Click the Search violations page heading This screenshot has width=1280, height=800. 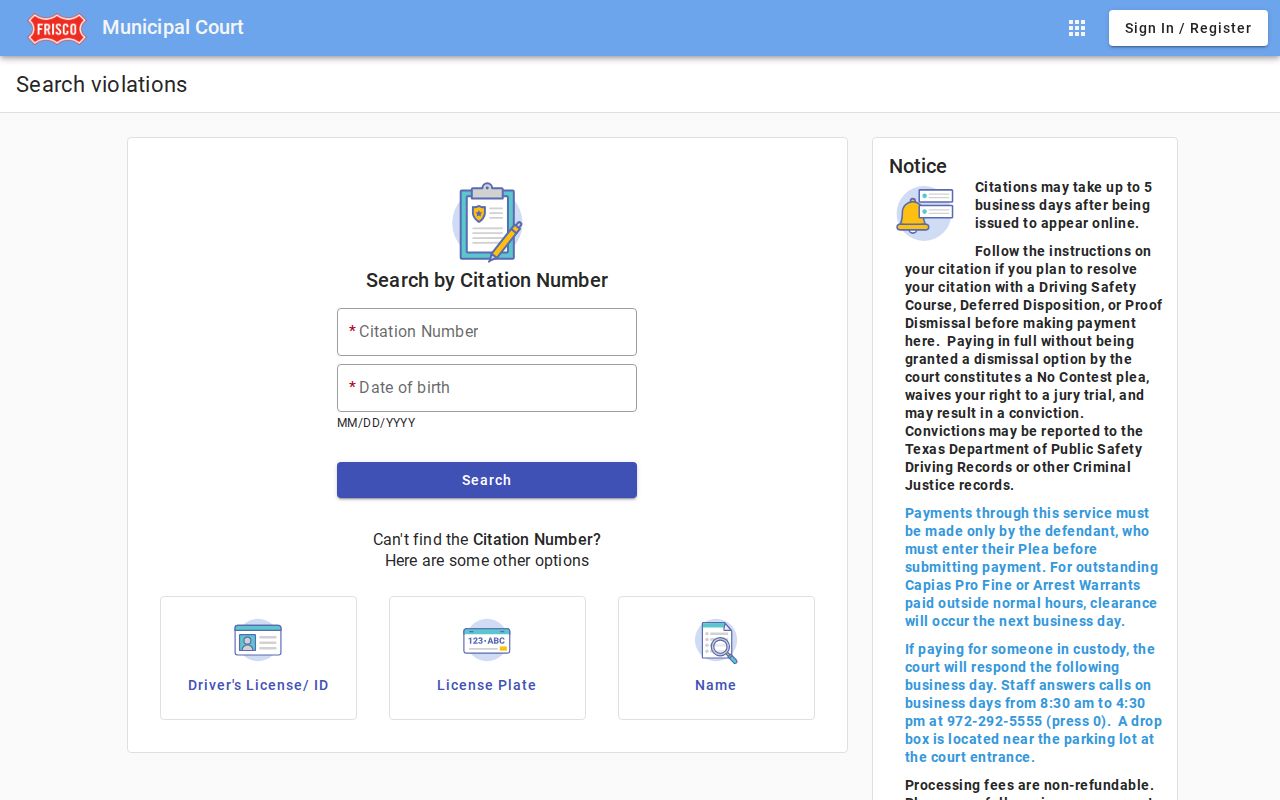click(102, 85)
